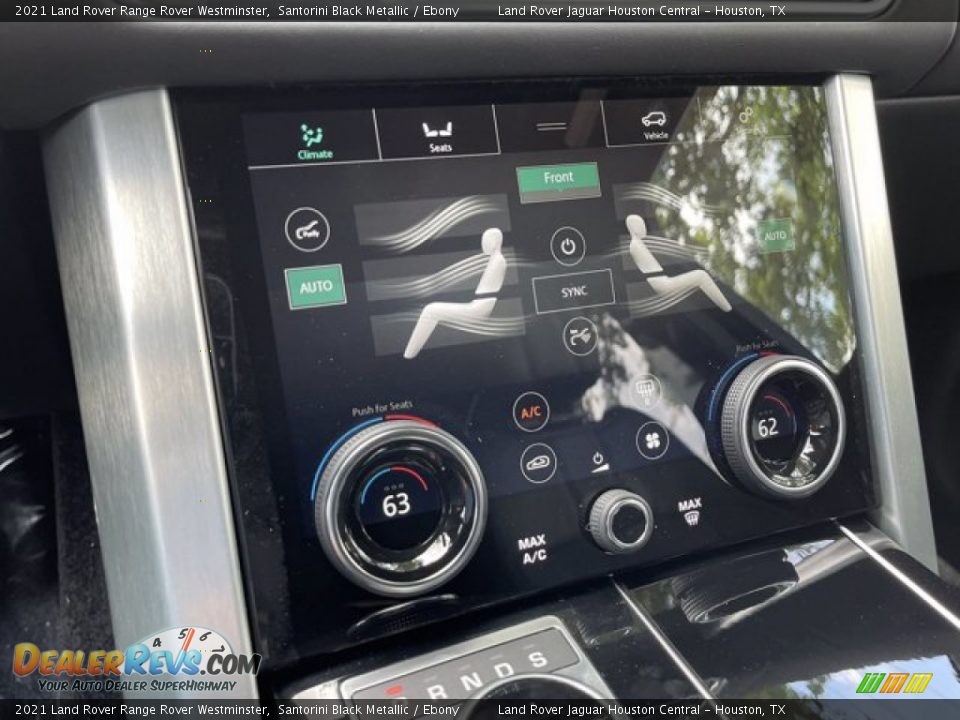Push the small center fan knob
The width and height of the screenshot is (960, 720).
click(x=621, y=521)
